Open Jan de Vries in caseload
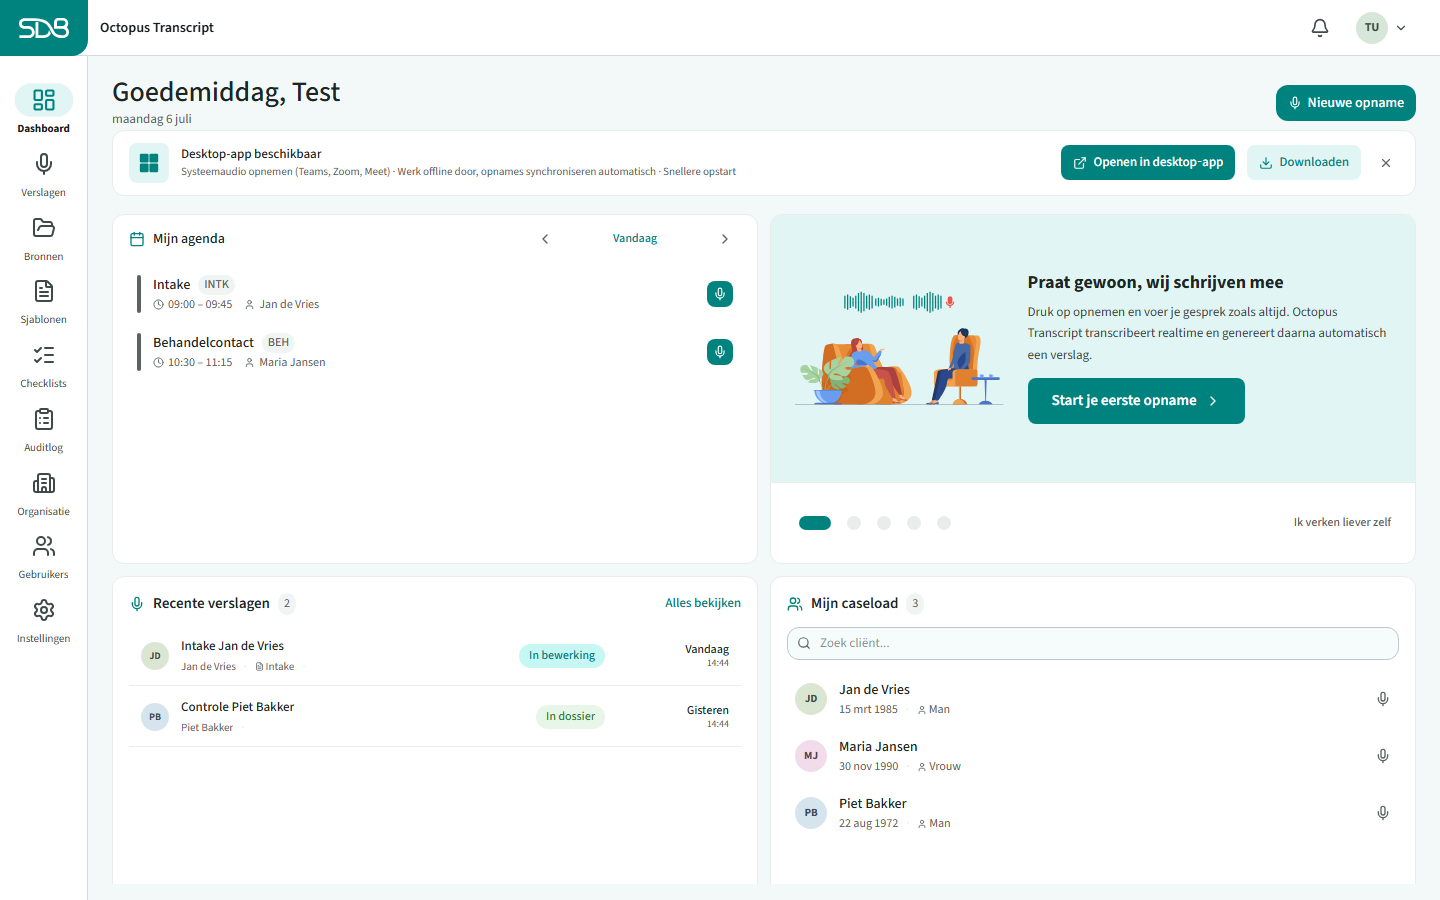This screenshot has width=1440, height=900. [1093, 699]
